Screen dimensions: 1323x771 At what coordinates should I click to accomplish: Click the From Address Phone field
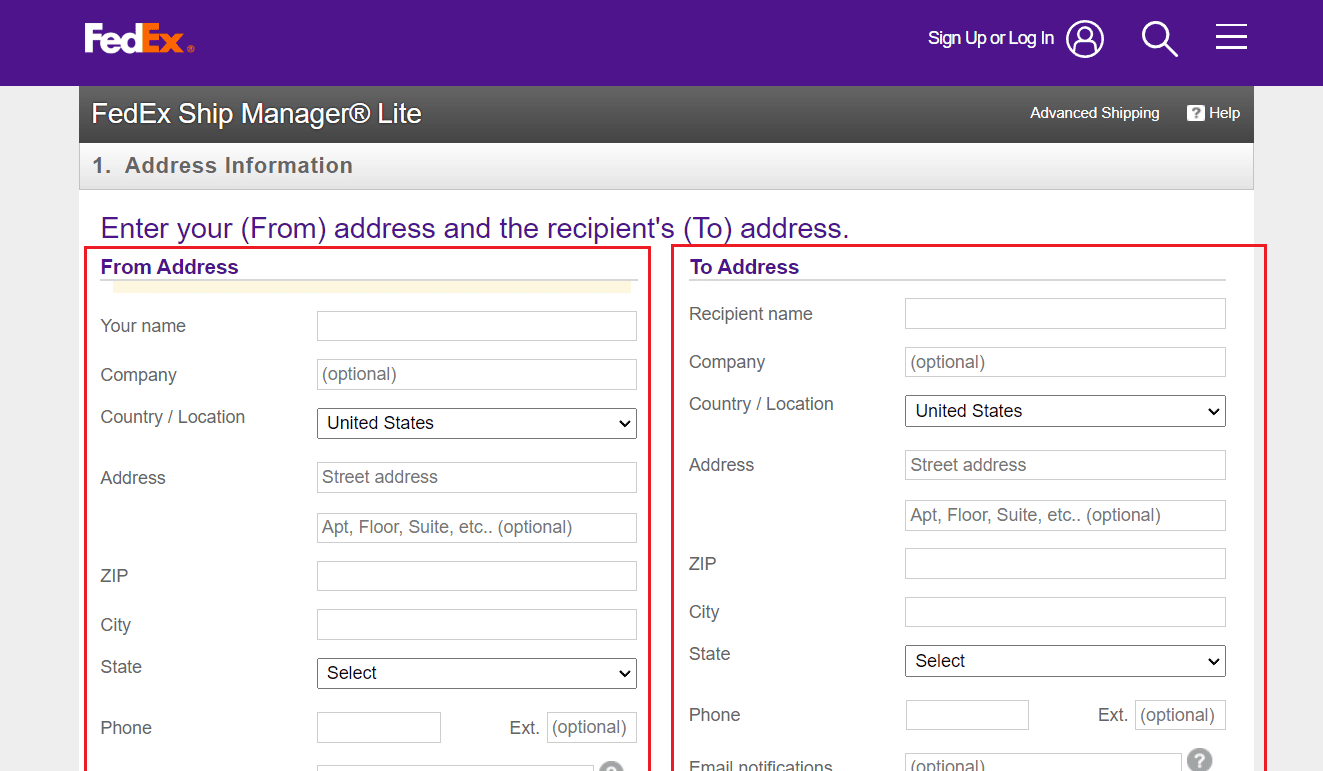[x=379, y=727]
